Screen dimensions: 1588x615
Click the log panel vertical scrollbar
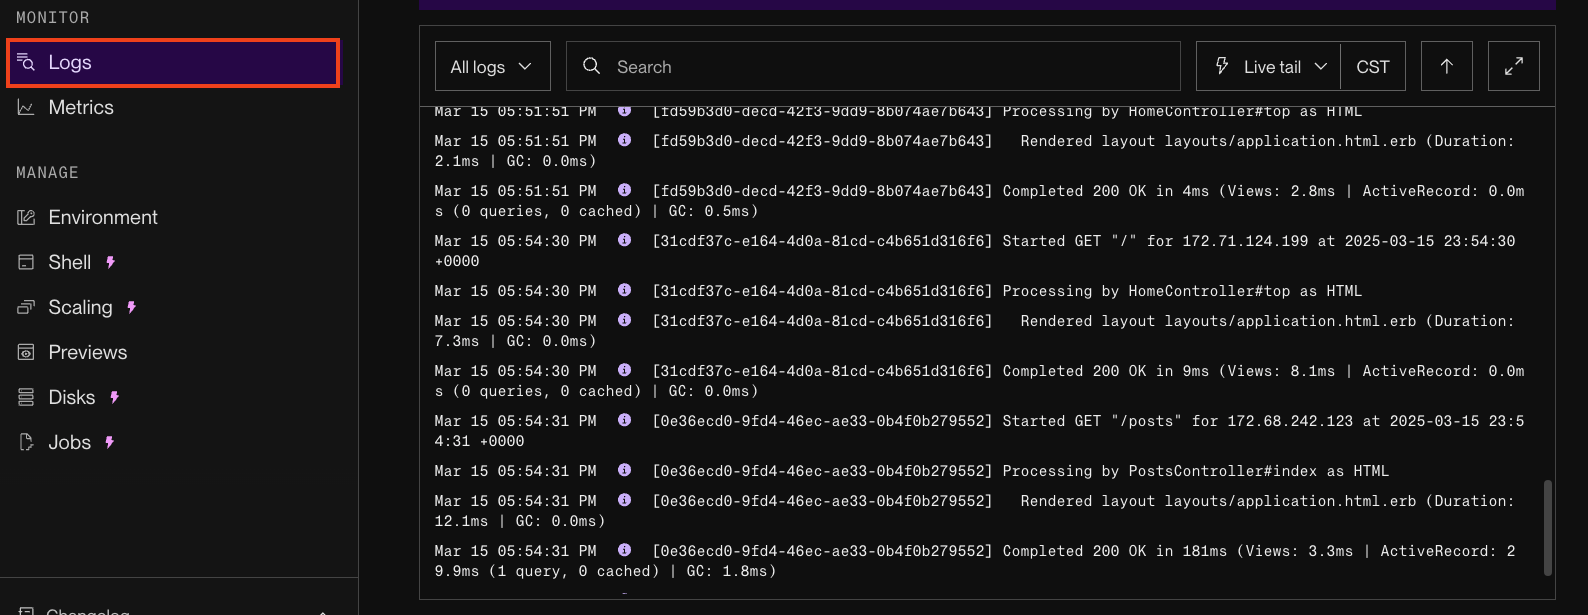(1548, 527)
